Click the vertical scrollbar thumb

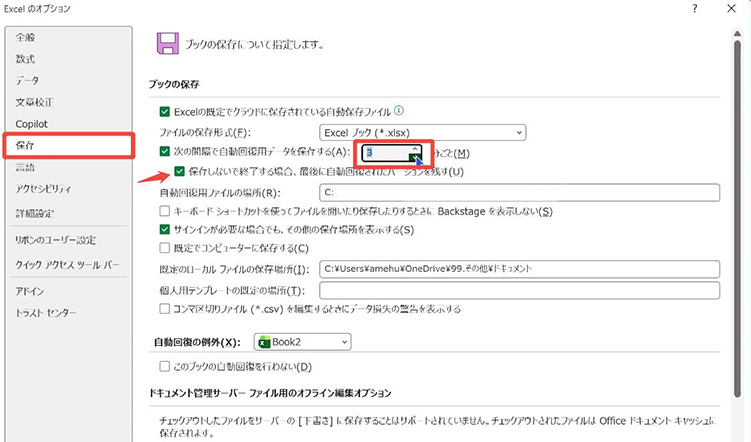pyautogui.click(x=737, y=218)
